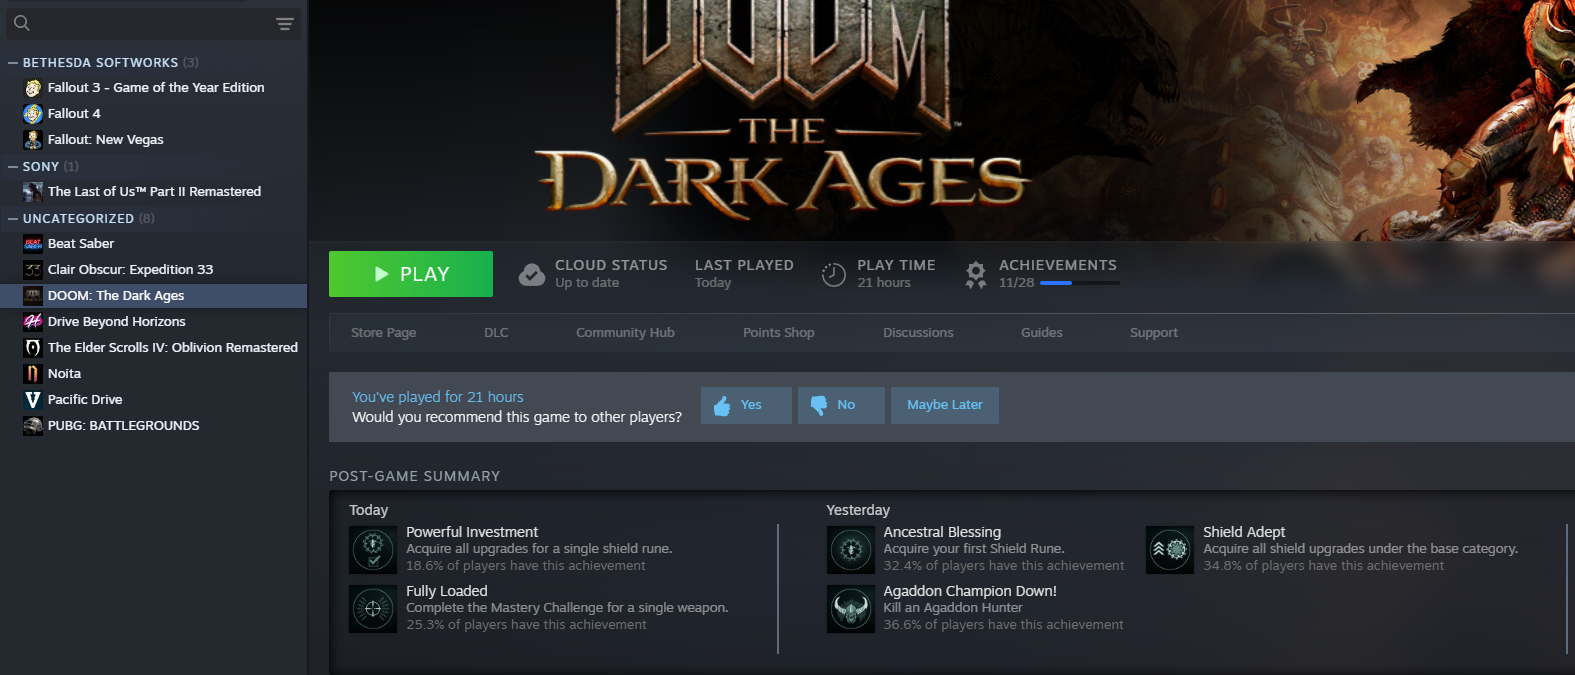
Task: Click The Last of Us Part II icon
Action: (x=33, y=192)
